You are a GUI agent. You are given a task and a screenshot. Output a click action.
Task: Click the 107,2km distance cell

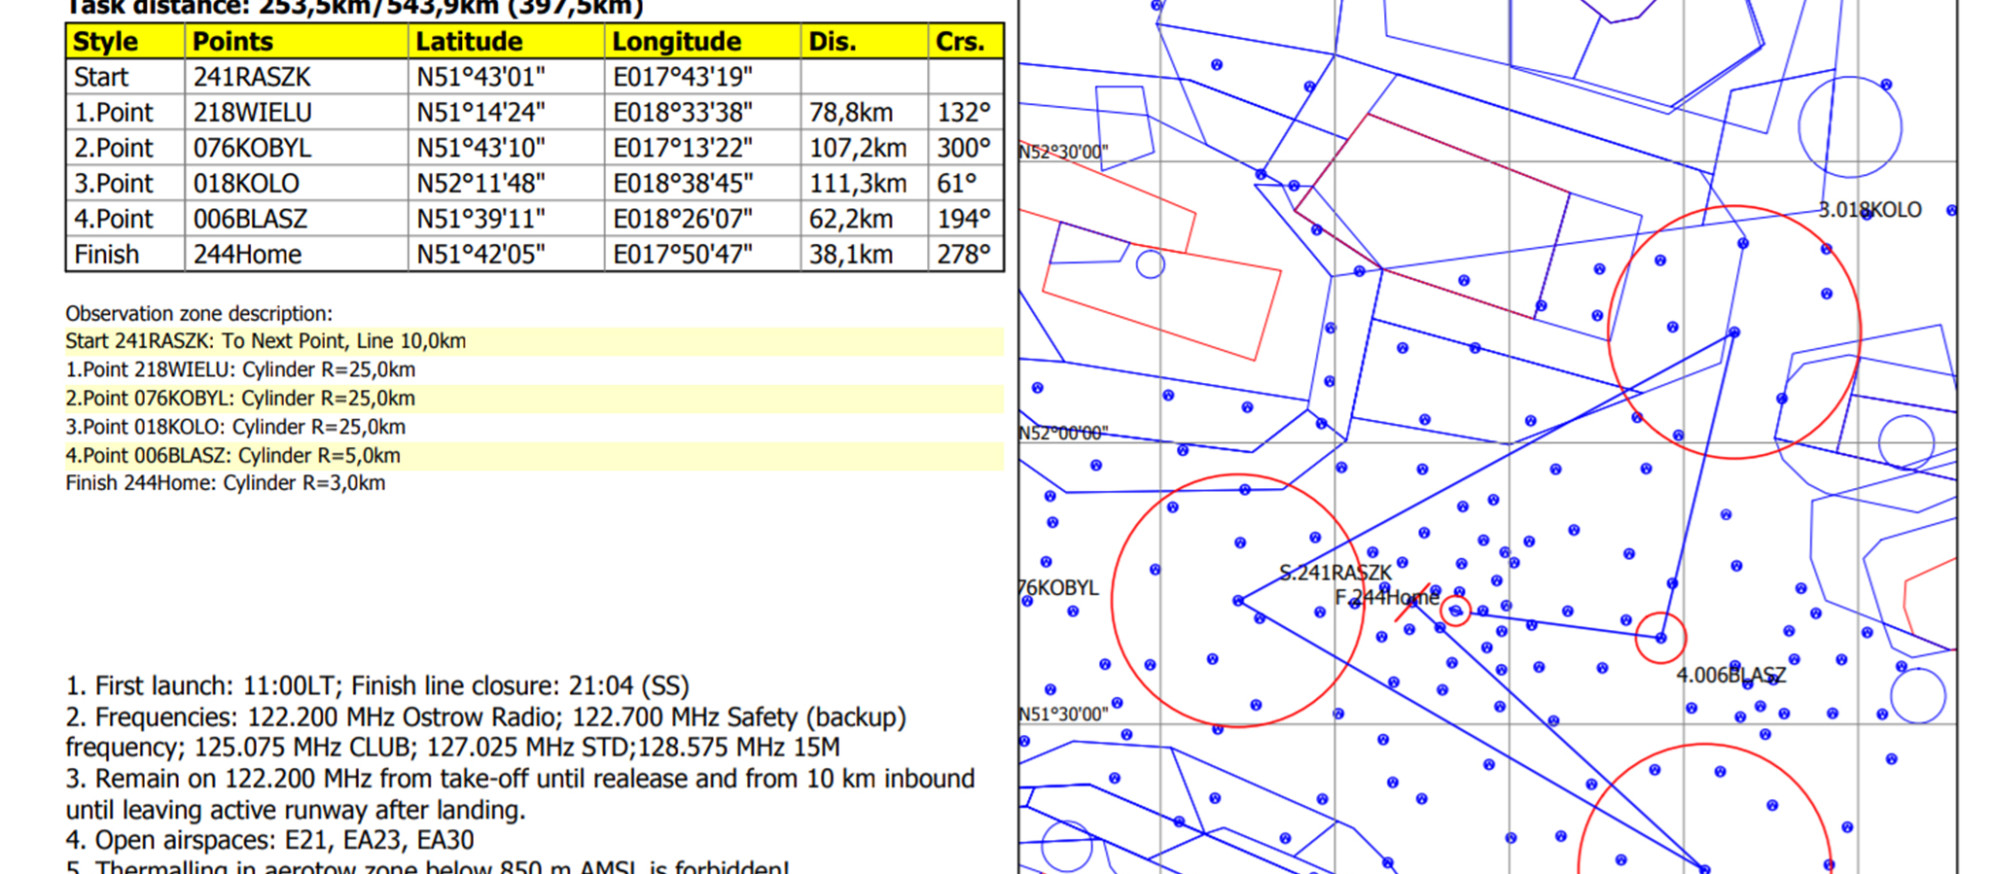pyautogui.click(x=857, y=148)
